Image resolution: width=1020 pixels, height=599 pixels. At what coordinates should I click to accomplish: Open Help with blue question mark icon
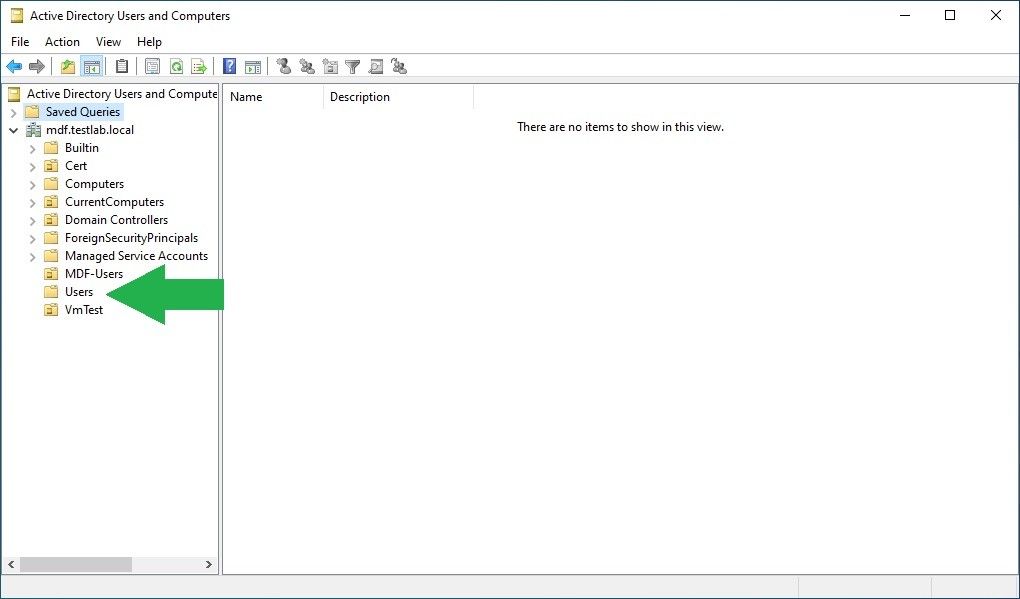(229, 66)
